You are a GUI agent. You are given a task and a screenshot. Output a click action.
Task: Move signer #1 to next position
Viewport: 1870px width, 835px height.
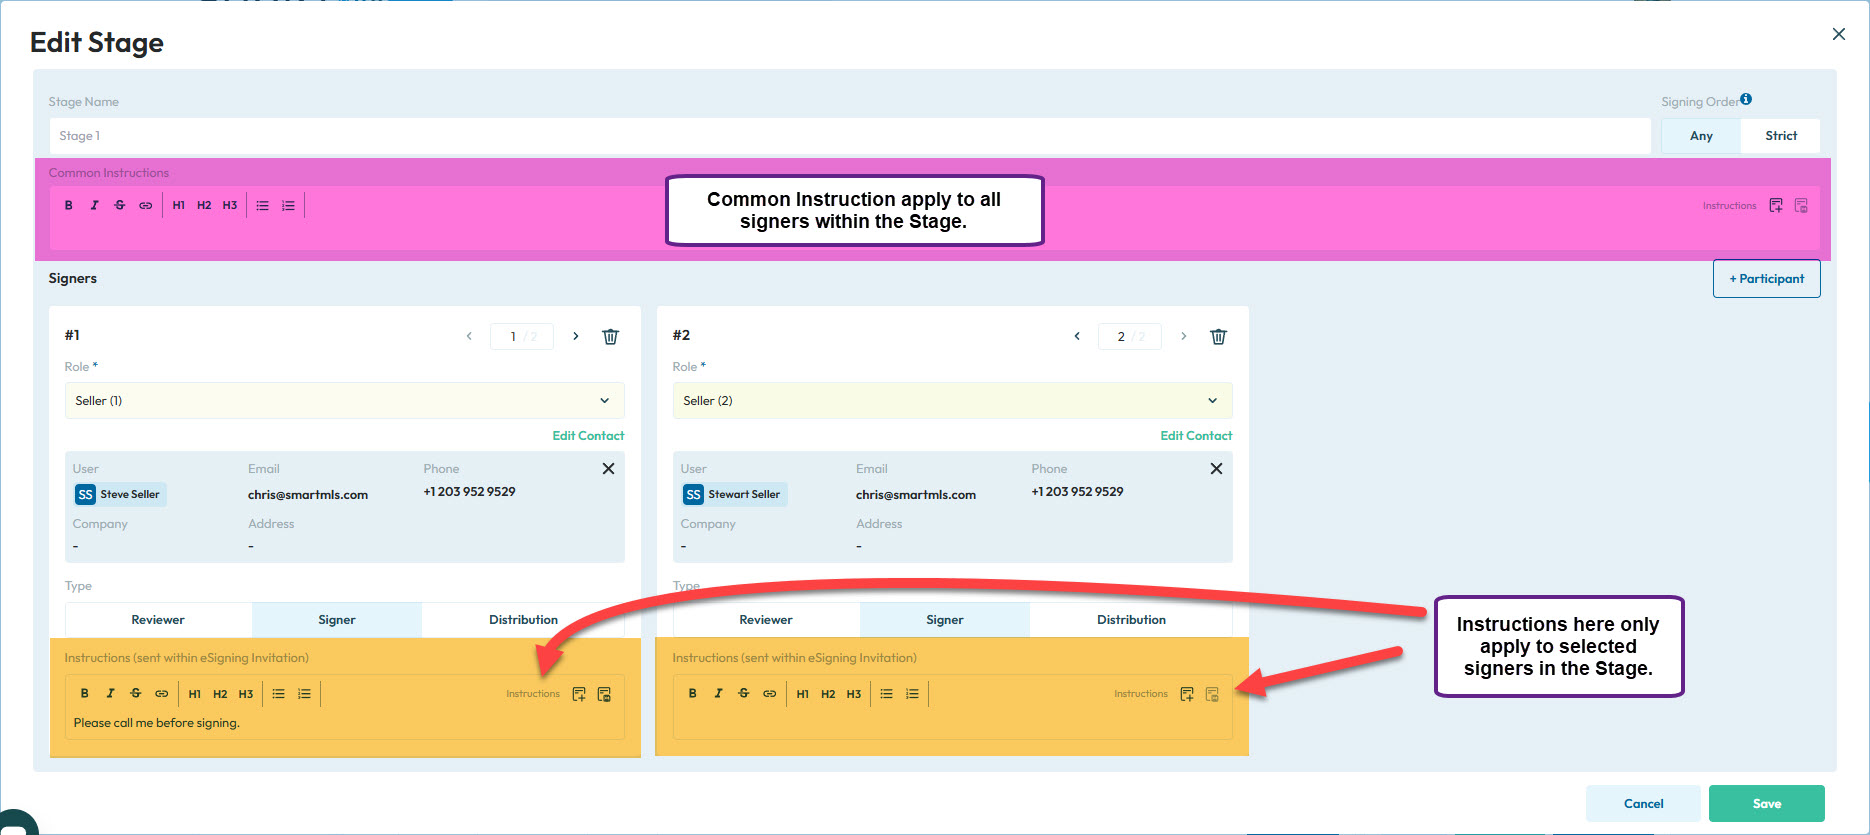coord(576,337)
